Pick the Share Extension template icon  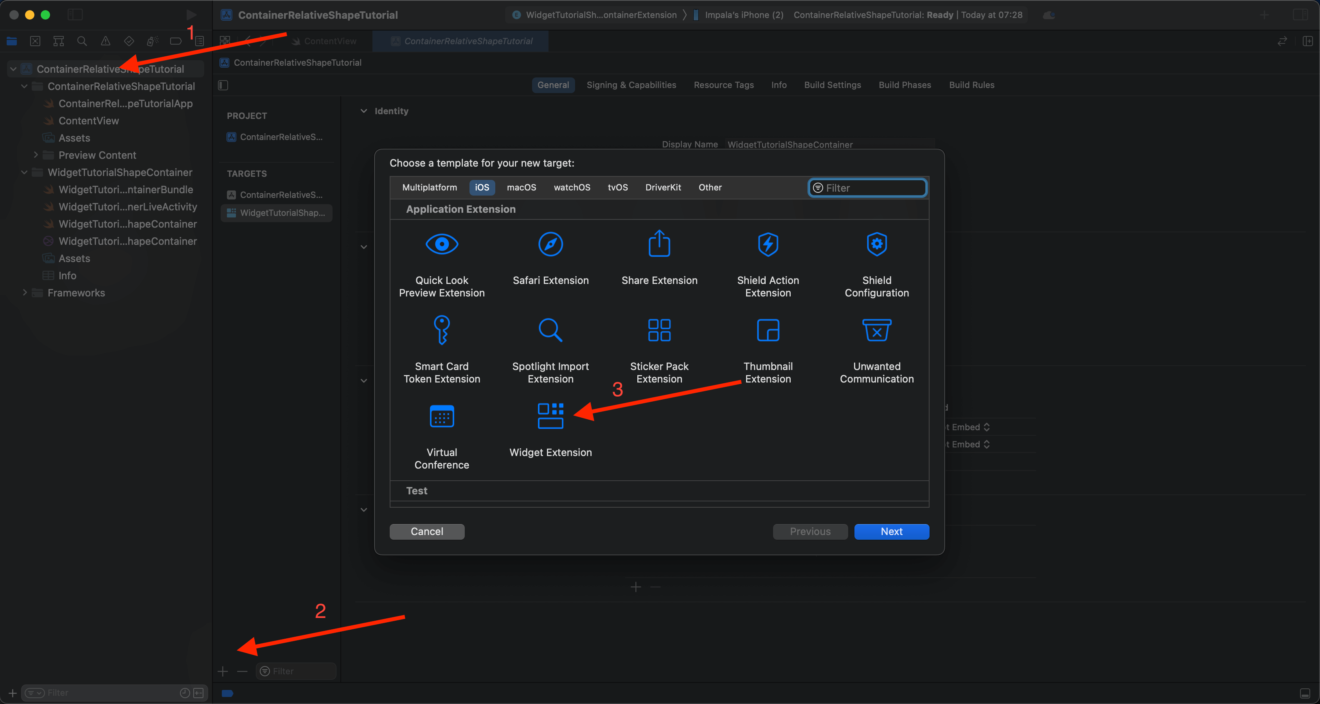tap(659, 245)
